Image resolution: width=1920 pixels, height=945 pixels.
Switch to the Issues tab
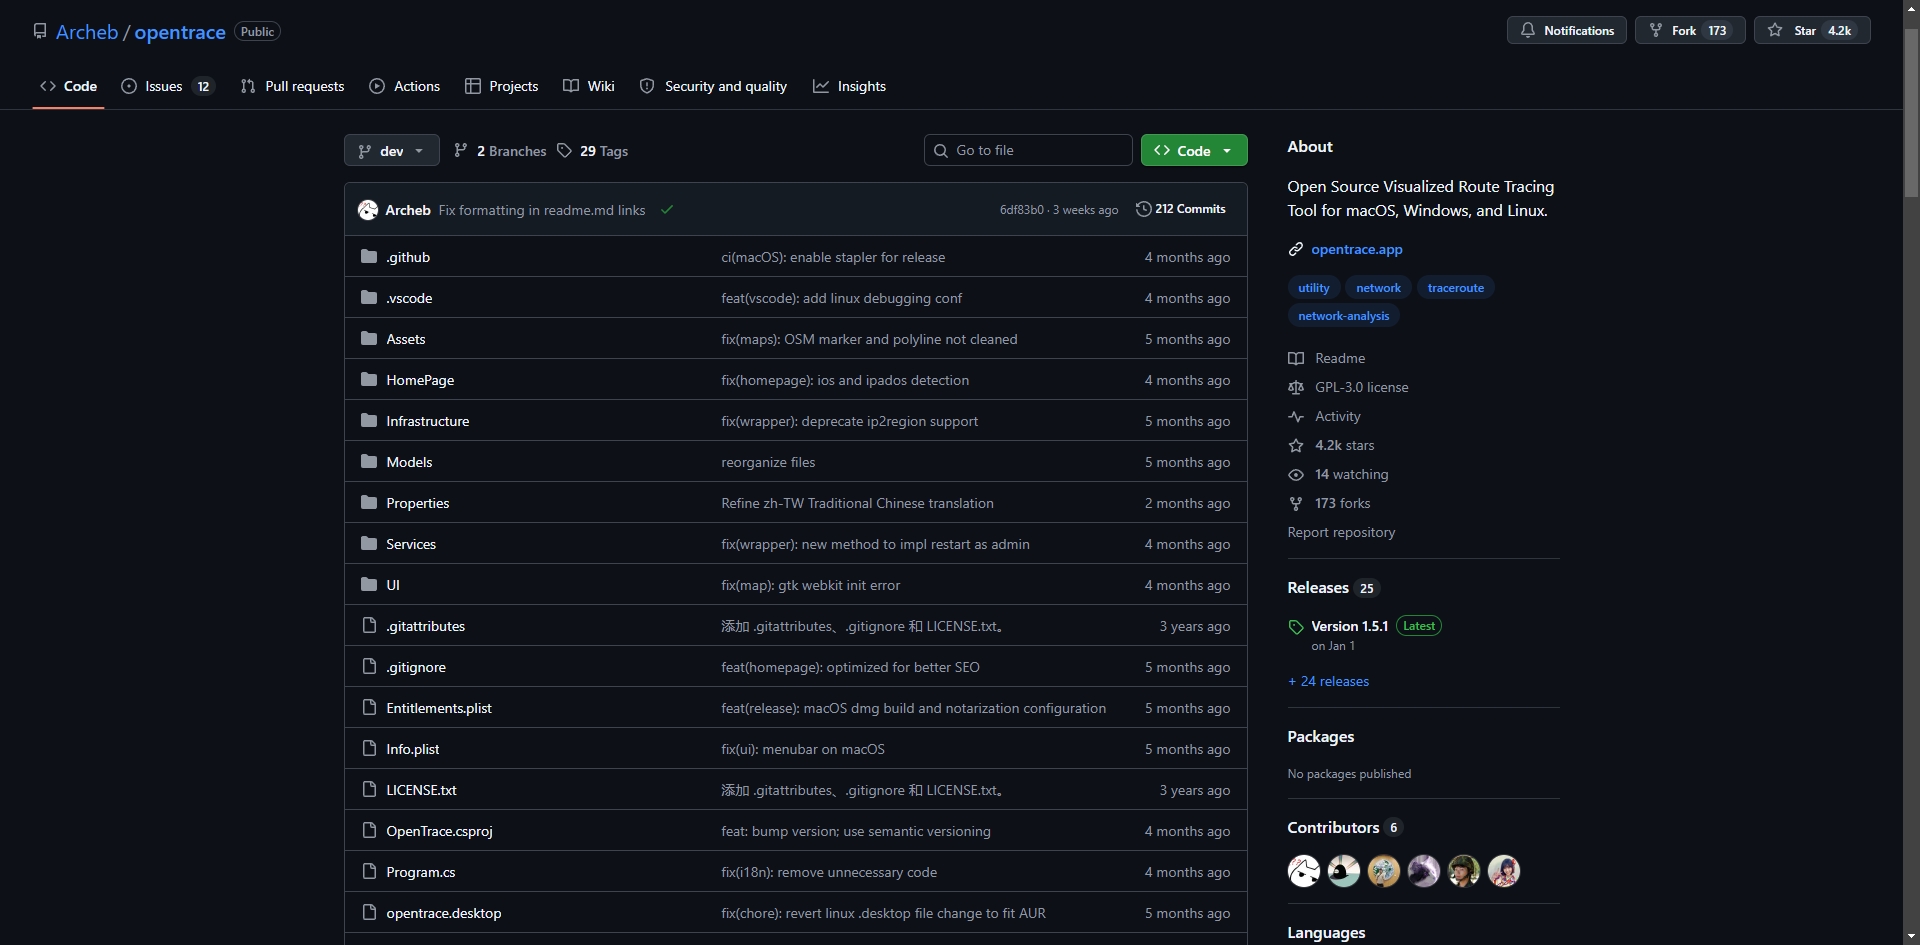click(168, 86)
